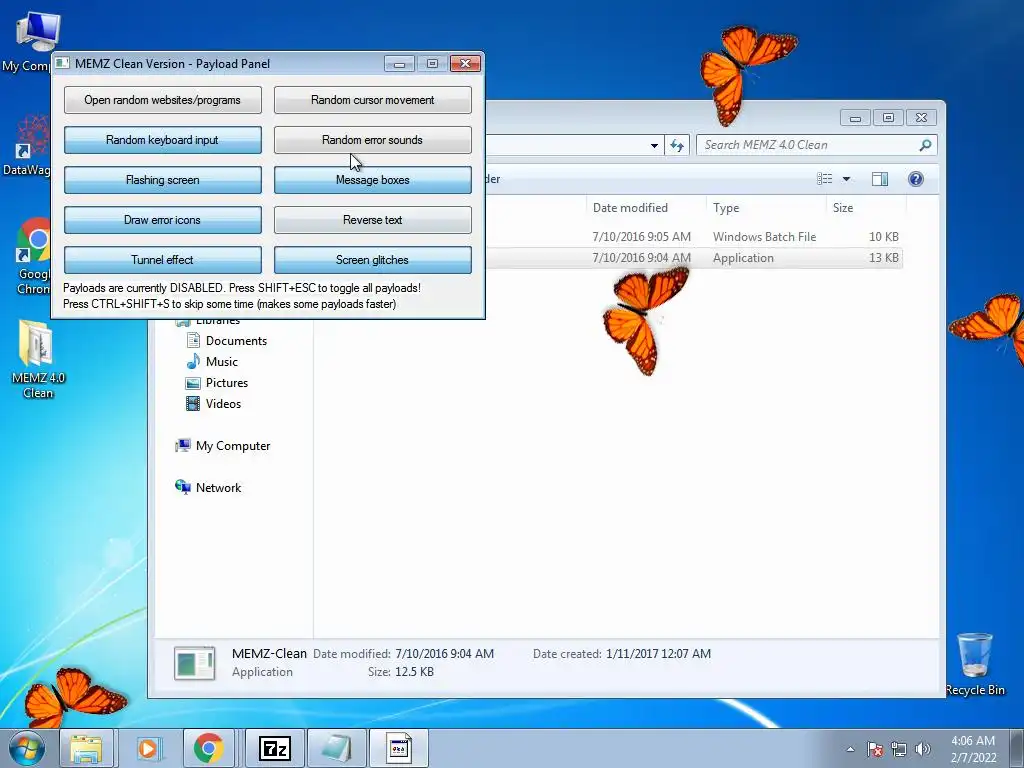Select My Computer in navigation pane

pyautogui.click(x=223, y=445)
